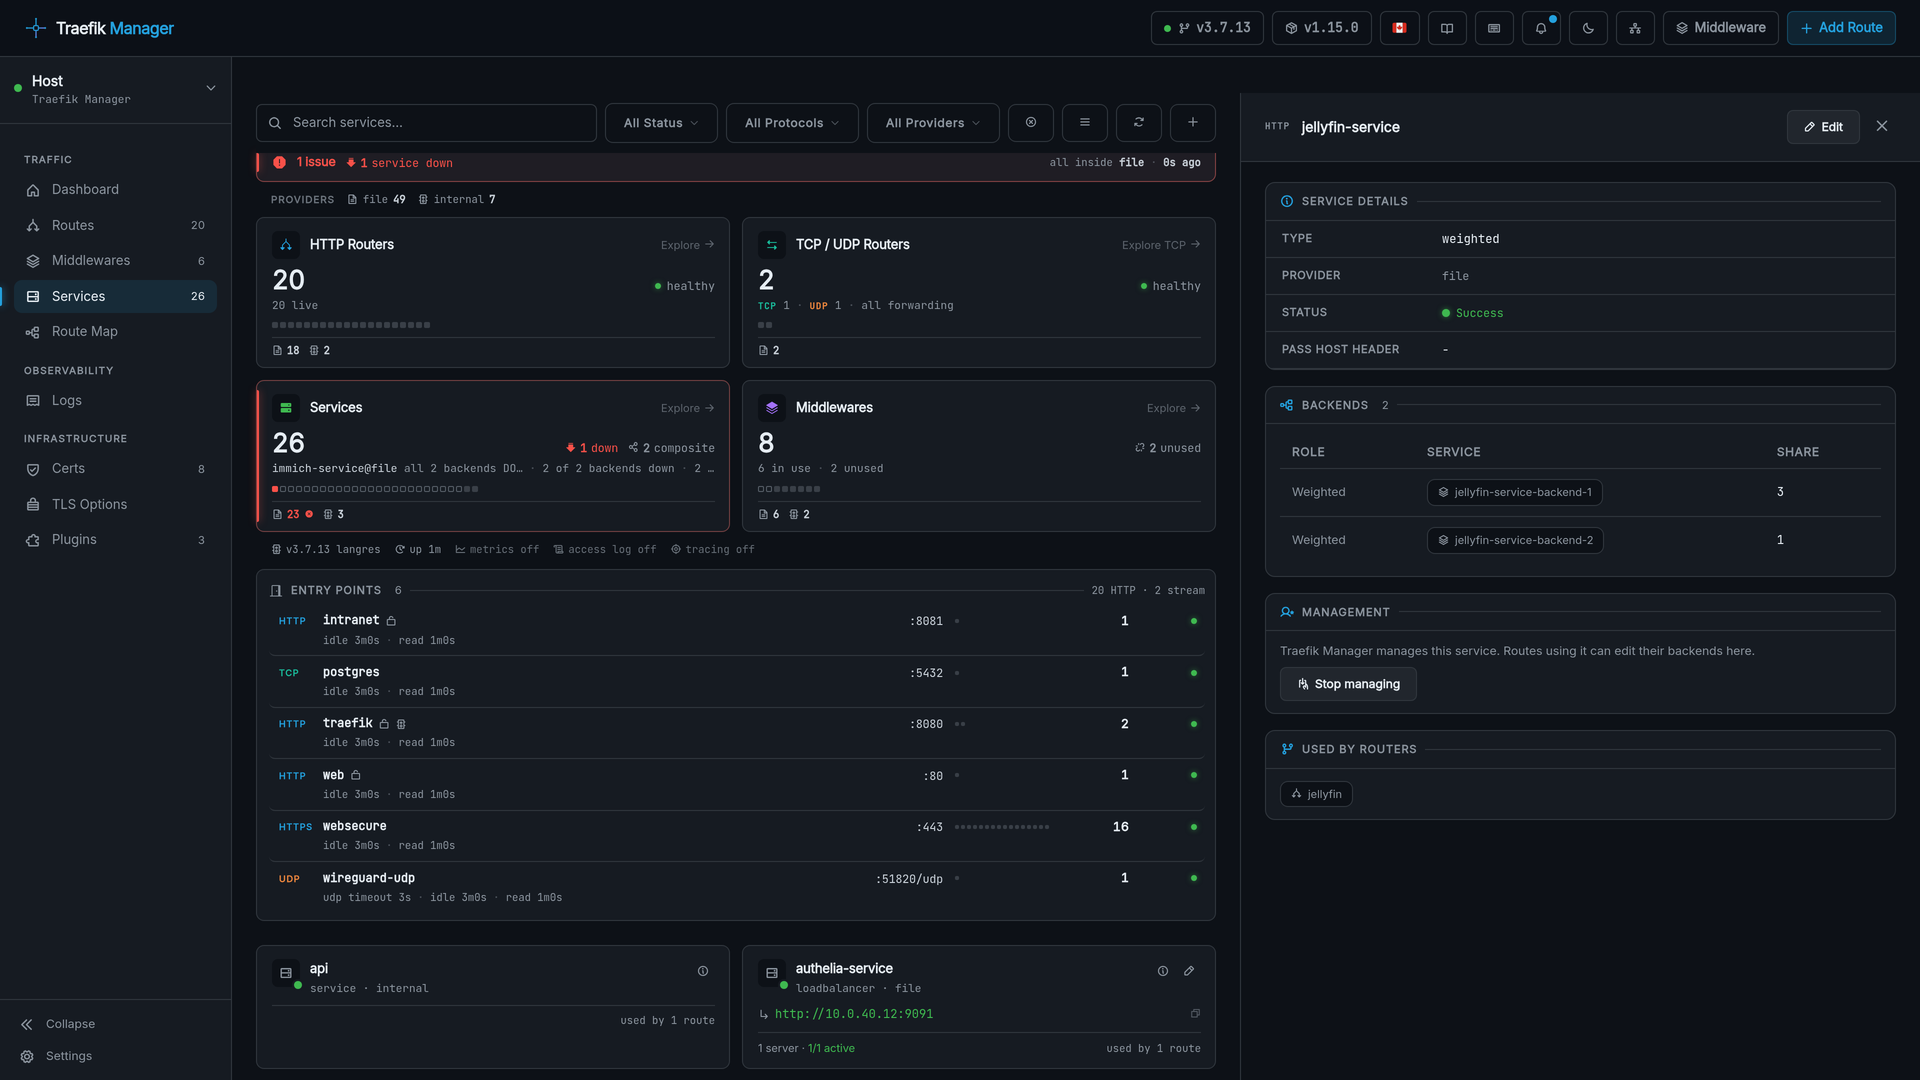Image resolution: width=1920 pixels, height=1080 pixels.
Task: Click the Middleware header button
Action: (1720, 28)
